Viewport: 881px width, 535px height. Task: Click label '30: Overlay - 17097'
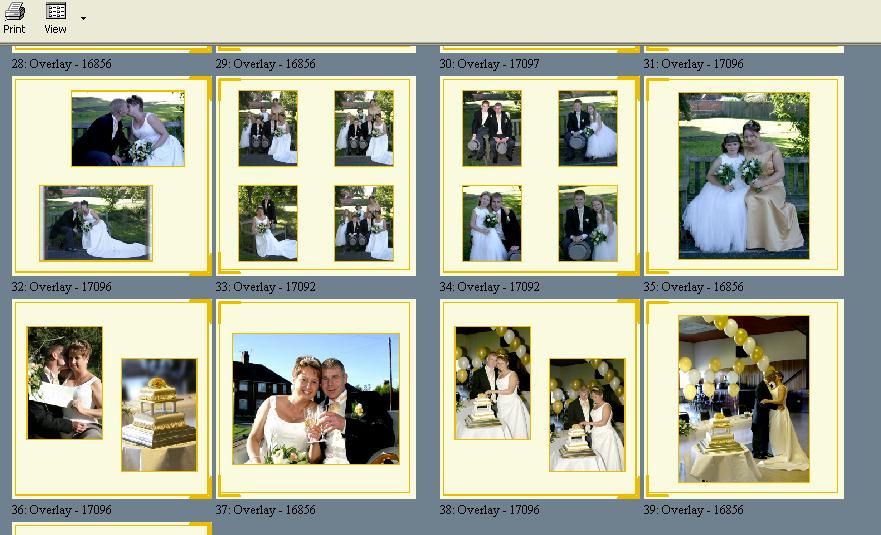click(x=489, y=64)
